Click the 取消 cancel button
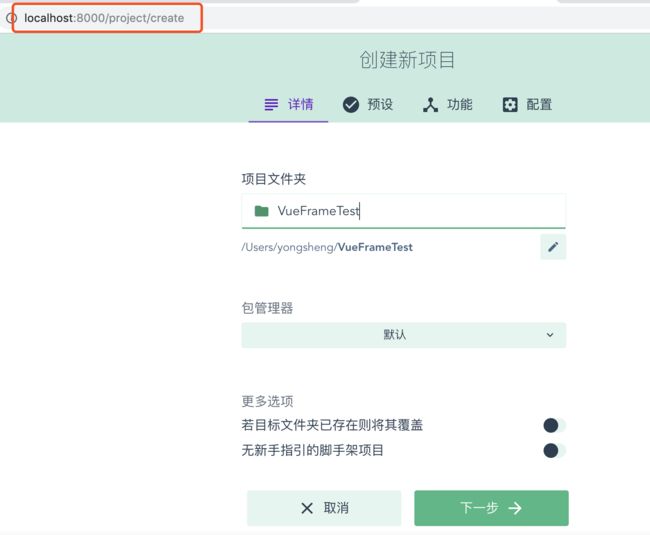Viewport: 650px width, 535px height. (x=324, y=508)
